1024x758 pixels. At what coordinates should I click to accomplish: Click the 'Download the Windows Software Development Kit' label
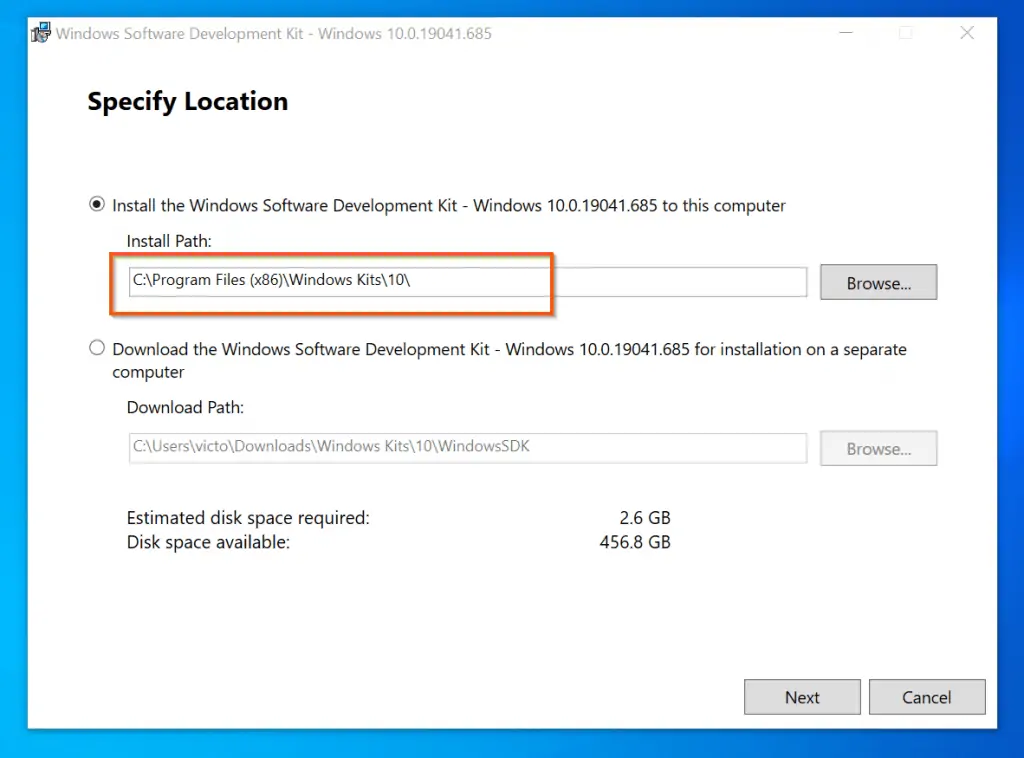pyautogui.click(x=509, y=350)
